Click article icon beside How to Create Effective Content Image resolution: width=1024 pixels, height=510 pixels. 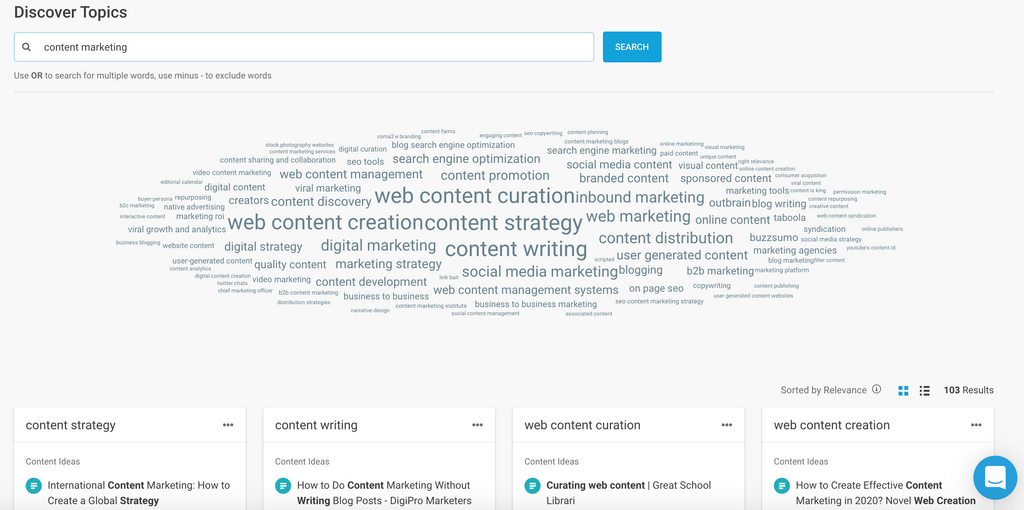783,486
